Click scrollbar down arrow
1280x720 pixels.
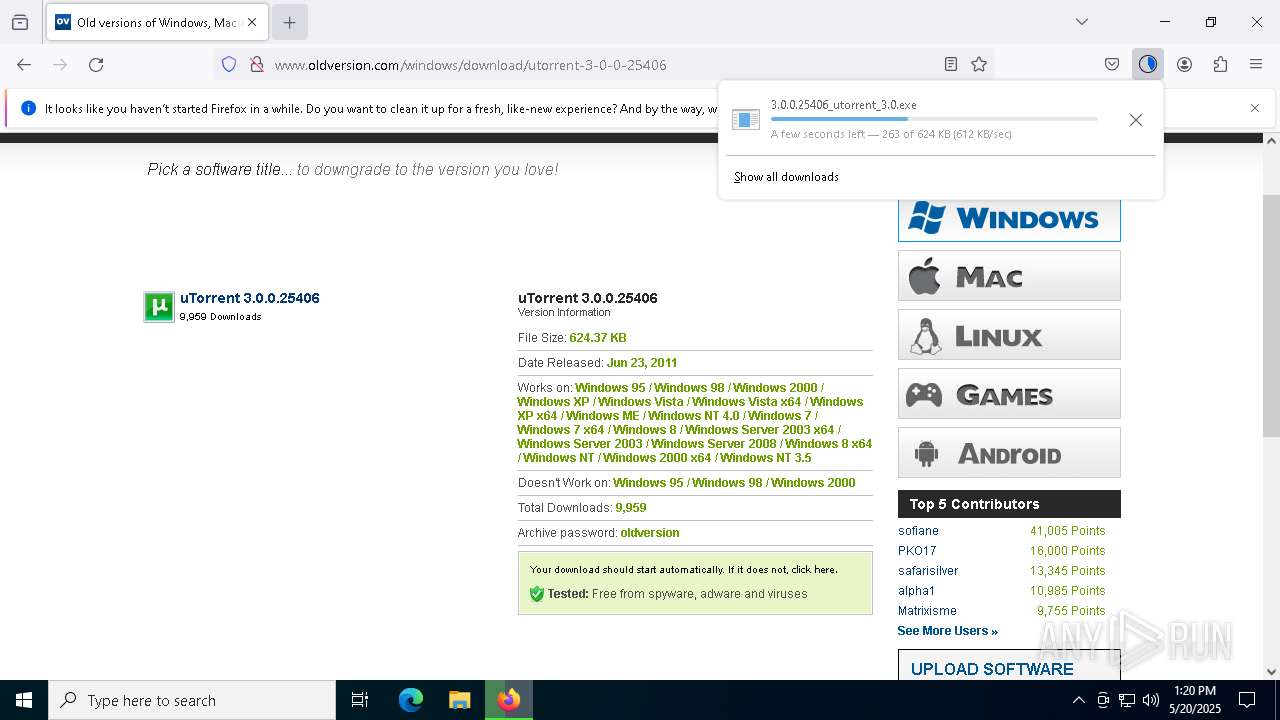click(x=1271, y=672)
